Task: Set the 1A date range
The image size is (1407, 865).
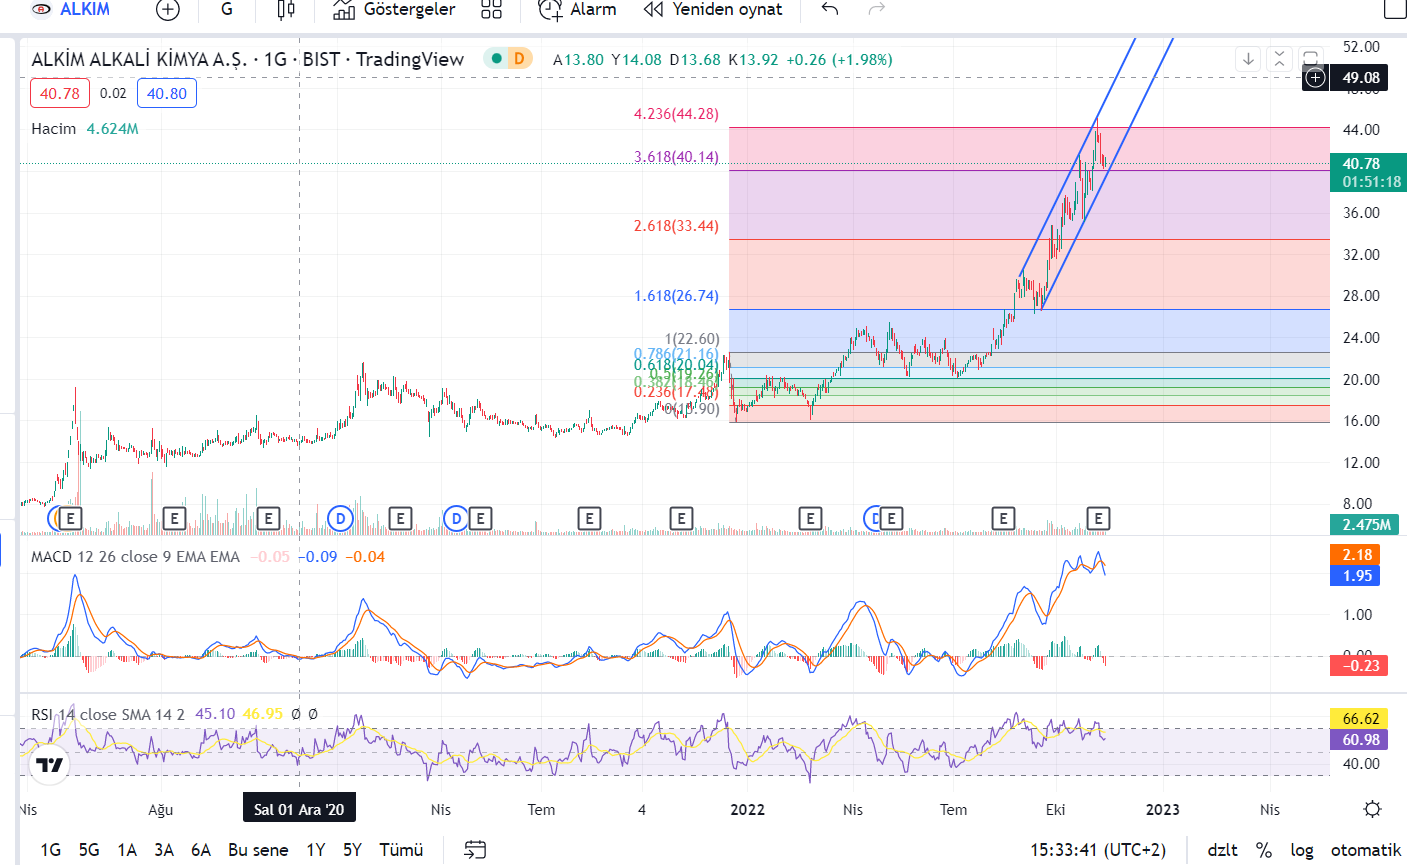Action: point(127,850)
